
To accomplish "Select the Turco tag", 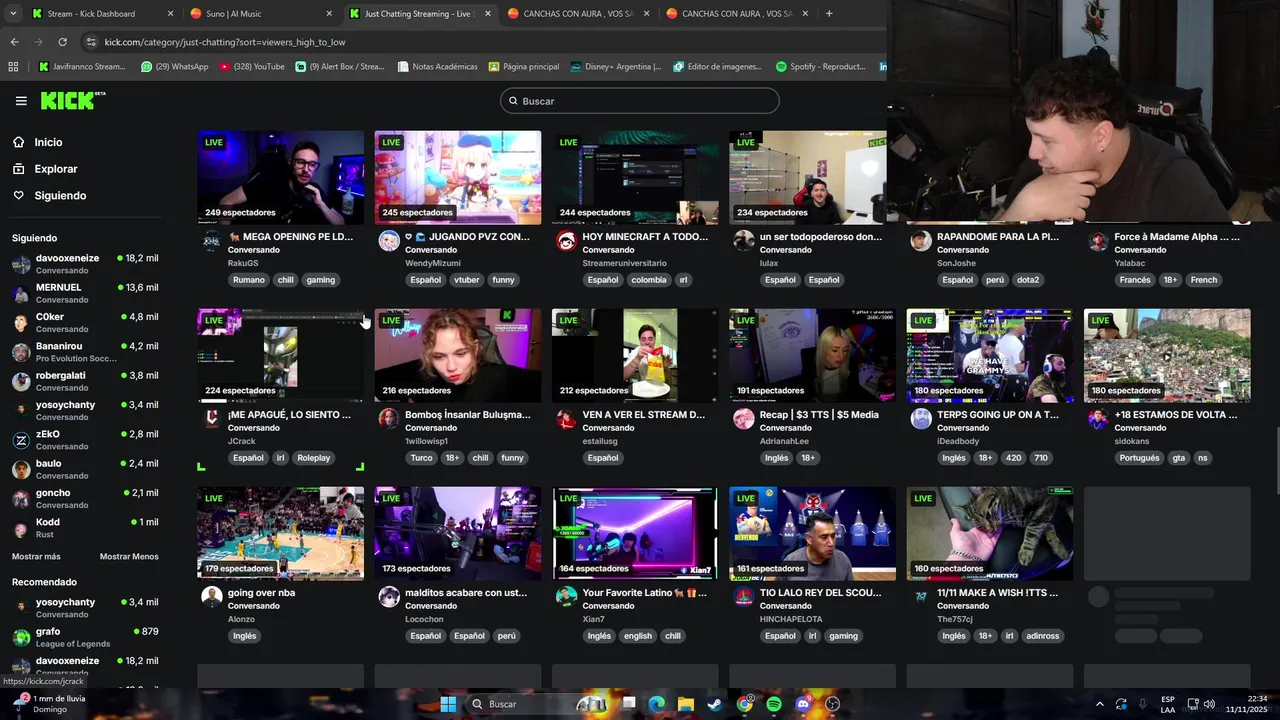I will (x=422, y=458).
